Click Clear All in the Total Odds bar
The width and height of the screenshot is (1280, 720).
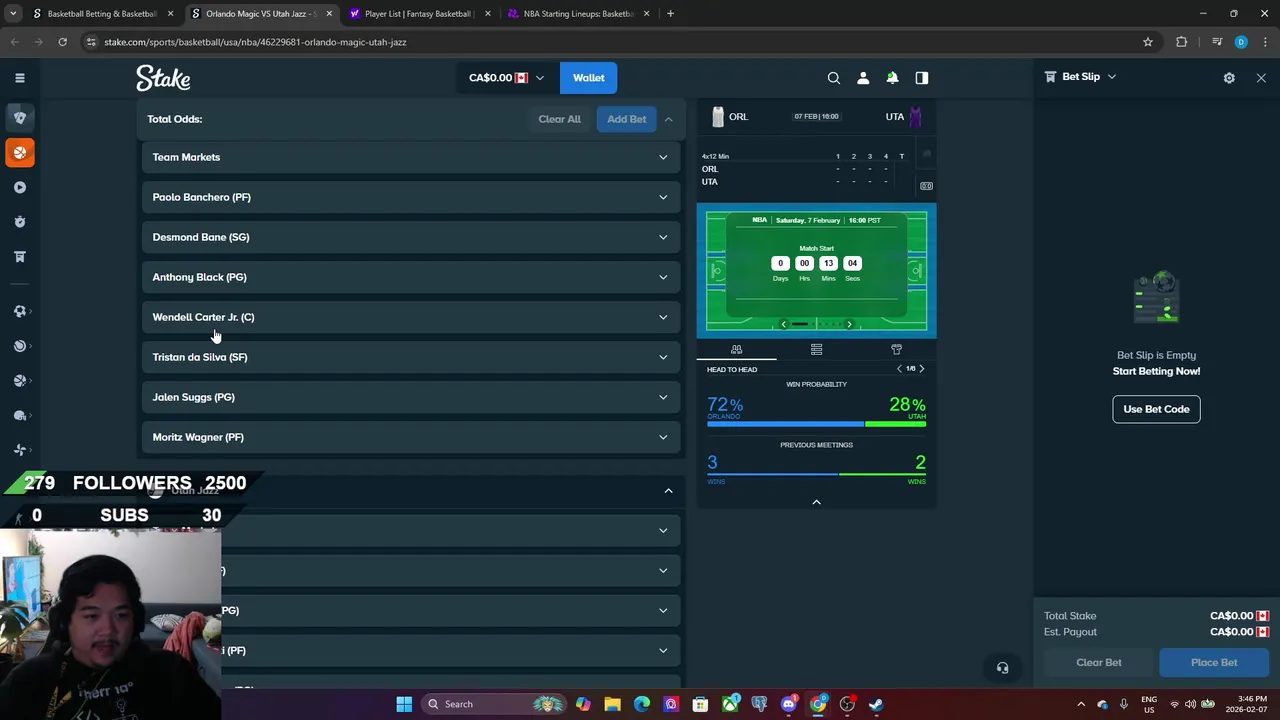point(559,119)
